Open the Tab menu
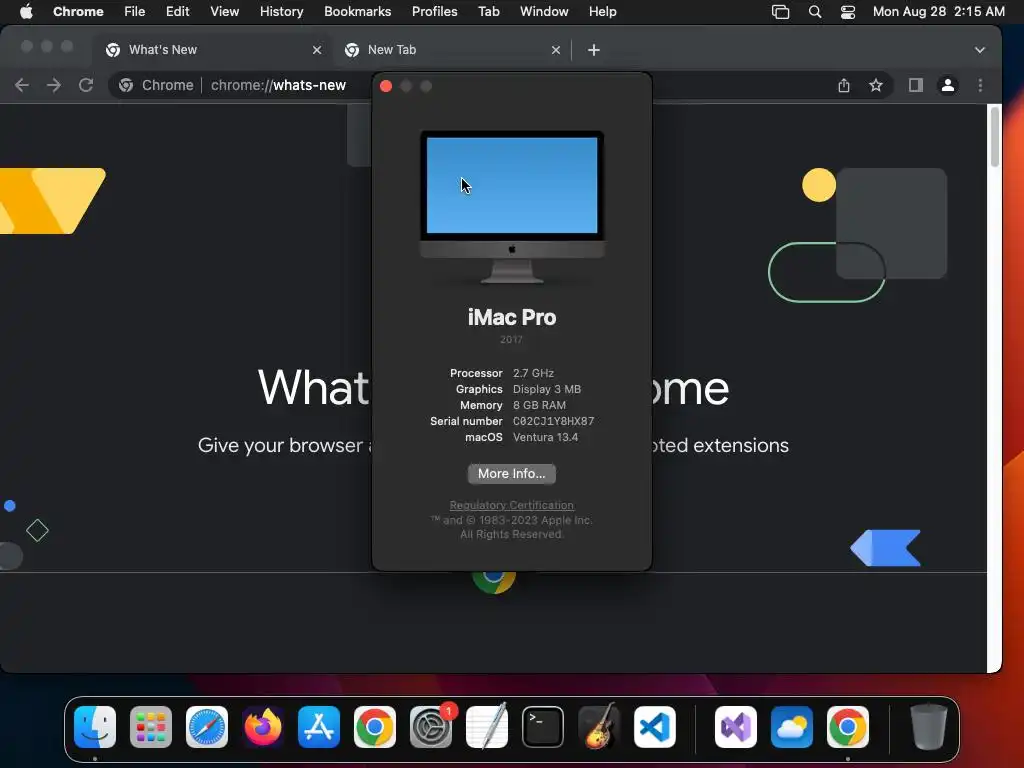1024x768 pixels. (488, 11)
